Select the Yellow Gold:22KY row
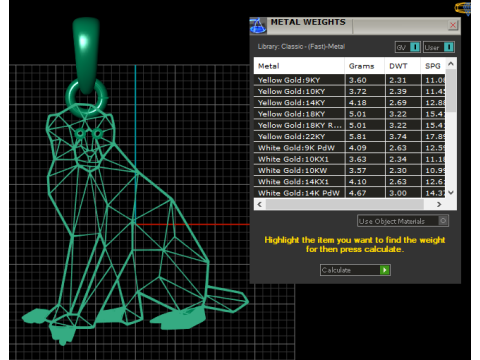The width and height of the screenshot is (480, 360). point(350,137)
